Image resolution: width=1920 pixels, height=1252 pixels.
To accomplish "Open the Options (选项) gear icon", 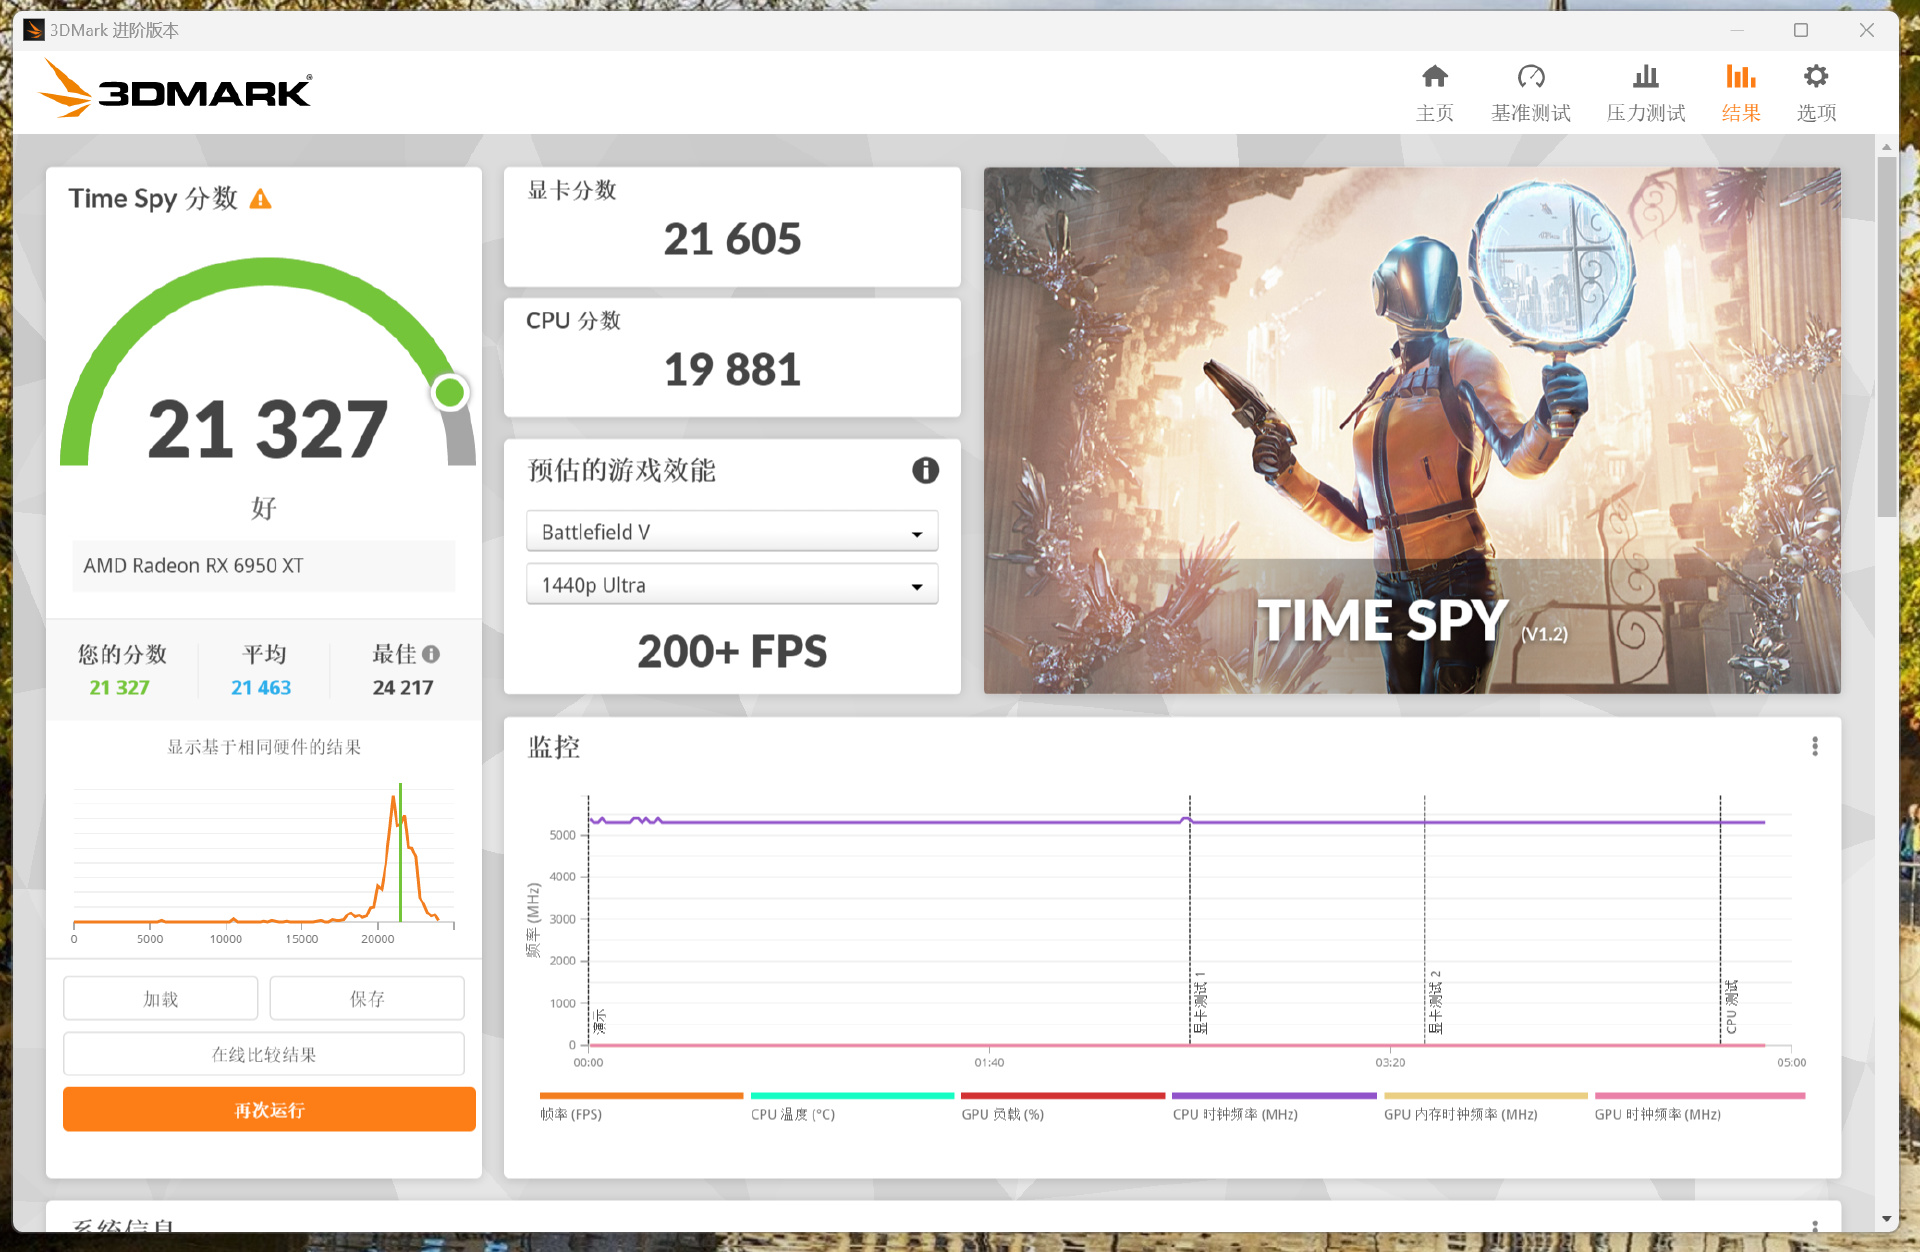I will tap(1815, 78).
